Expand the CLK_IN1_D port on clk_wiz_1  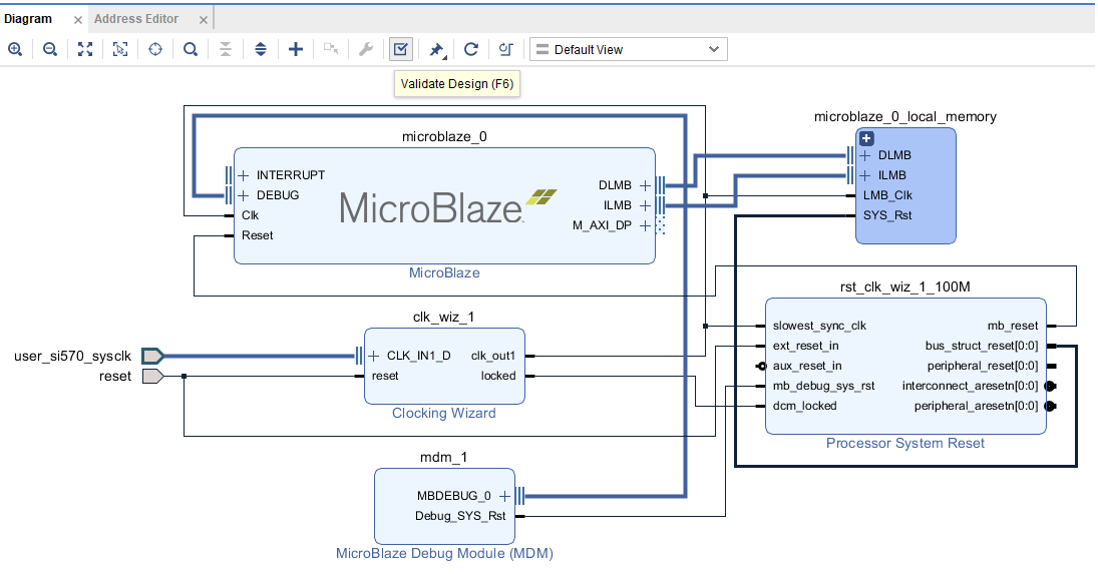tap(373, 356)
